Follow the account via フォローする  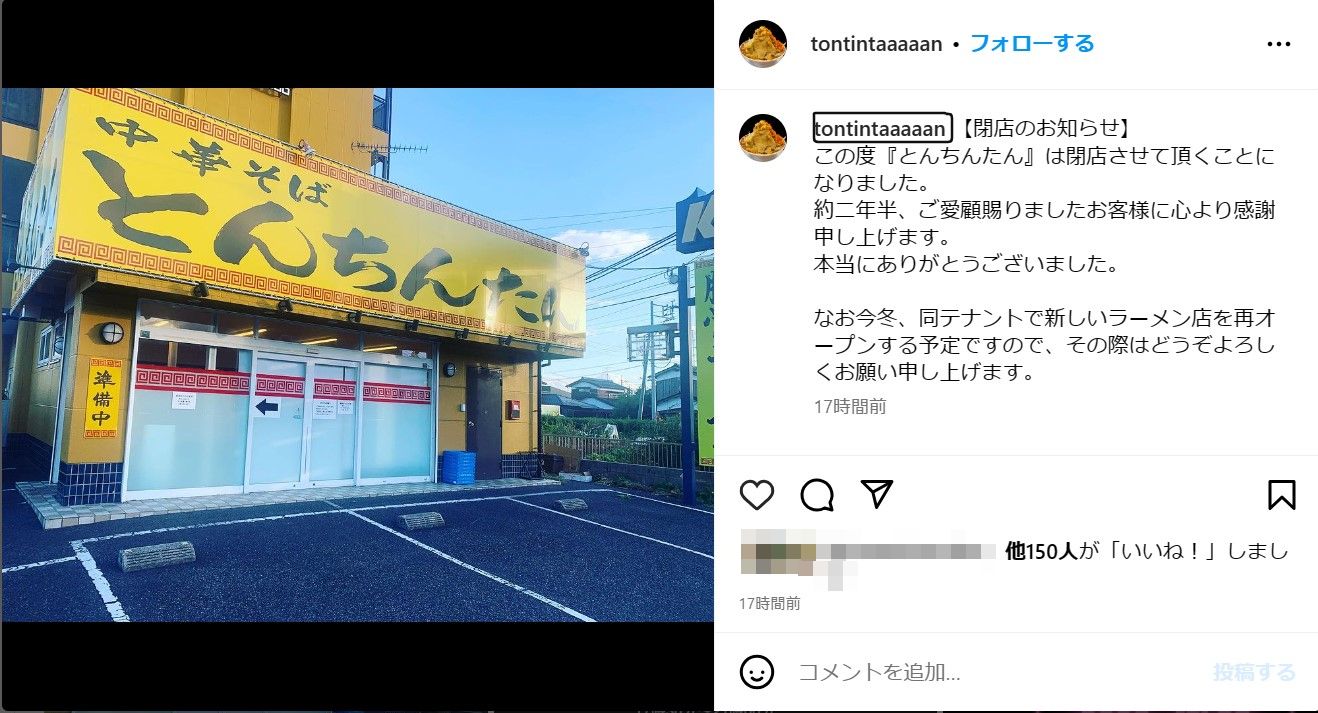pyautogui.click(x=1032, y=44)
